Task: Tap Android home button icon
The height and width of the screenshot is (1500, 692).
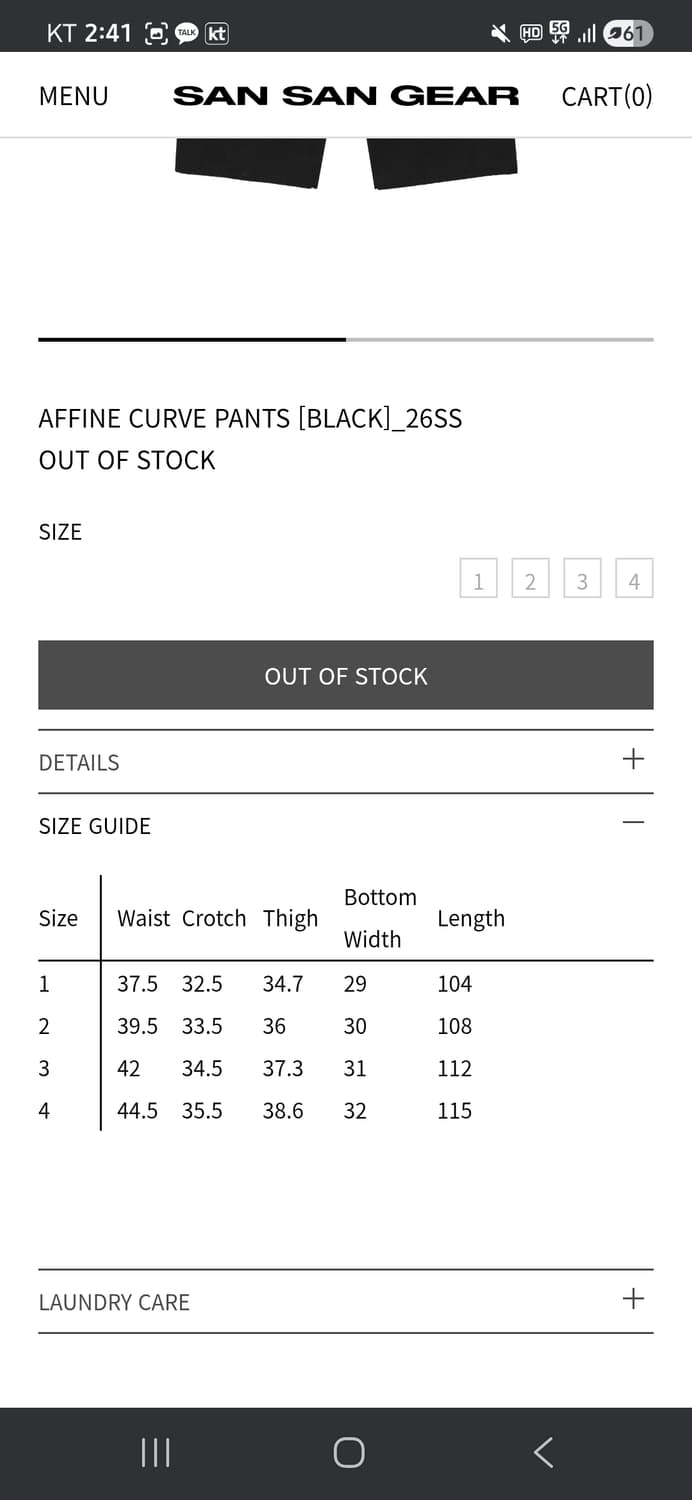Action: (348, 1453)
